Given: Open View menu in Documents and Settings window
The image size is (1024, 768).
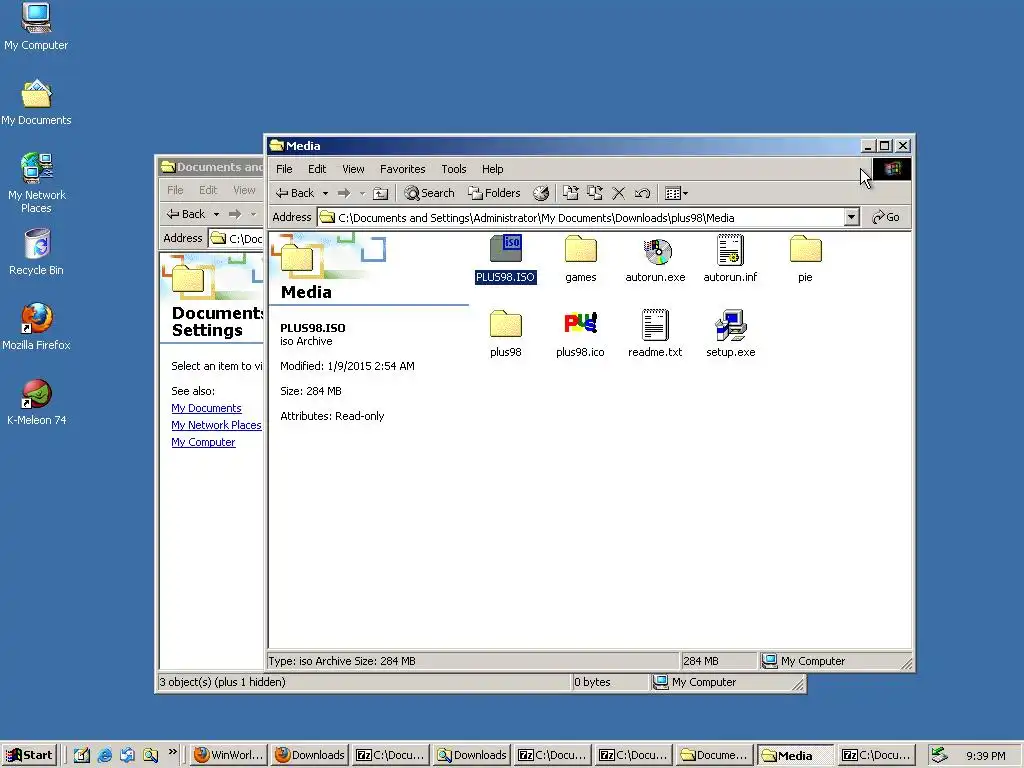Looking at the screenshot, I should coord(244,190).
